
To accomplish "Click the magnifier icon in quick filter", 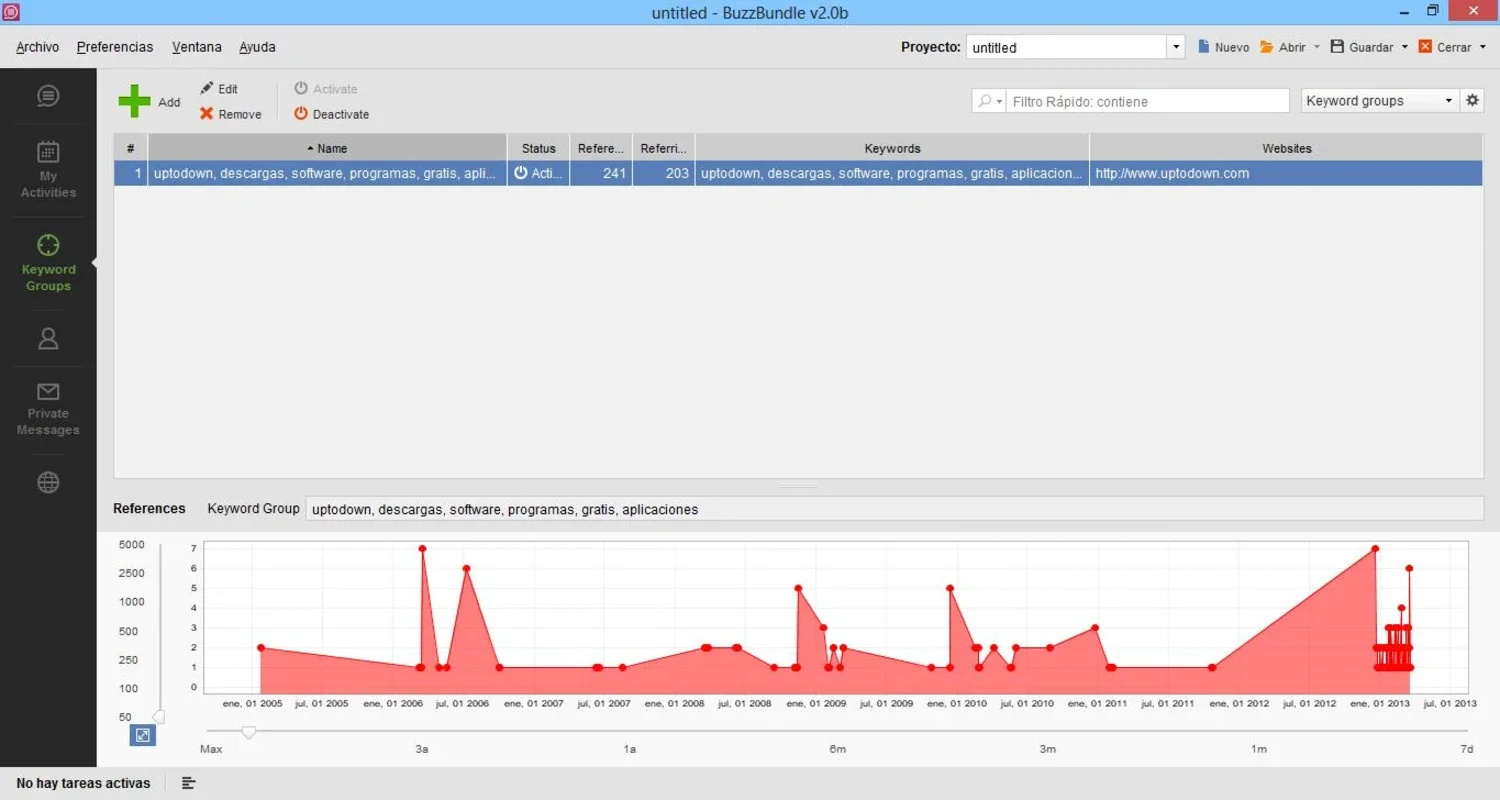I will pyautogui.click(x=984, y=101).
